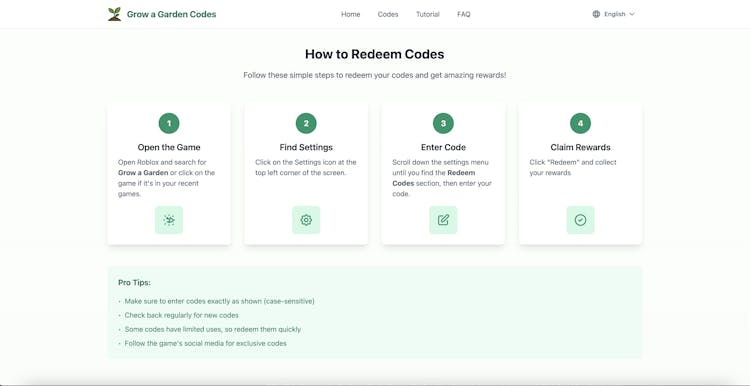
Task: Open the FAQ nav item
Action: [463, 14]
